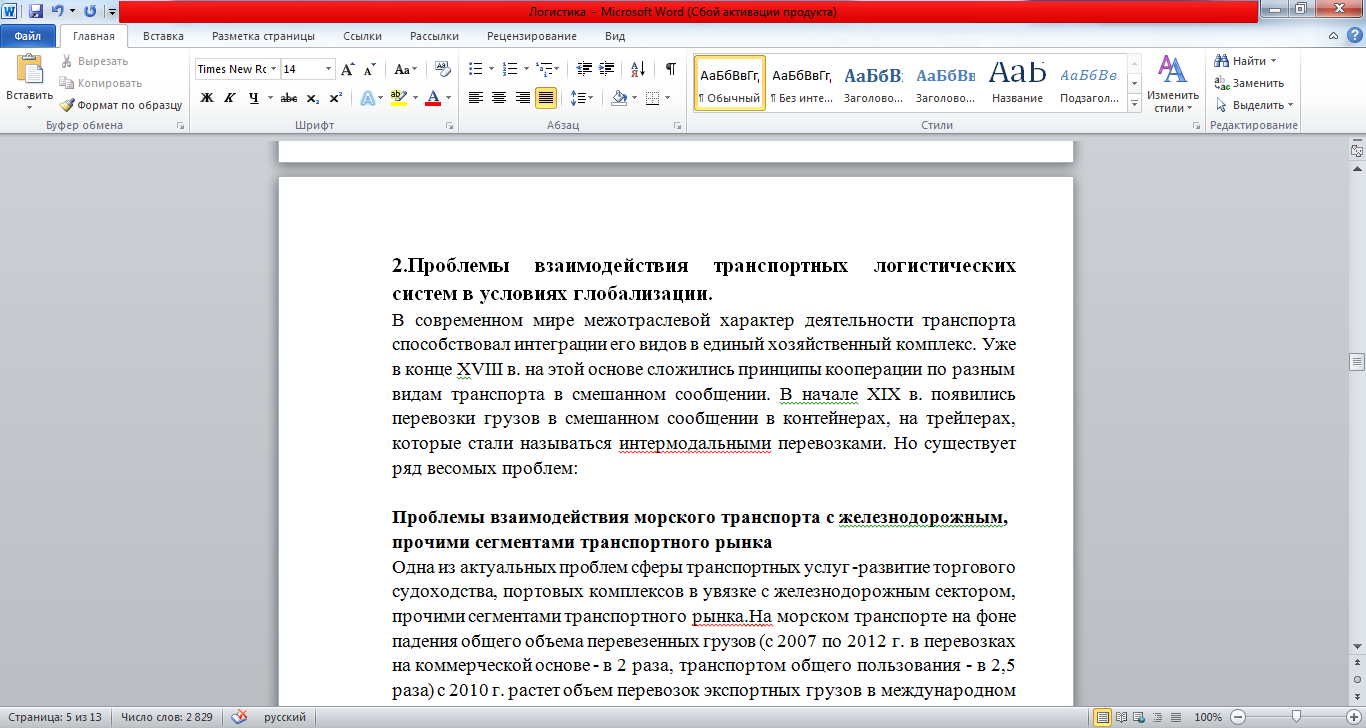Apply subscript from the Font group
1366x728 pixels.
[311, 97]
